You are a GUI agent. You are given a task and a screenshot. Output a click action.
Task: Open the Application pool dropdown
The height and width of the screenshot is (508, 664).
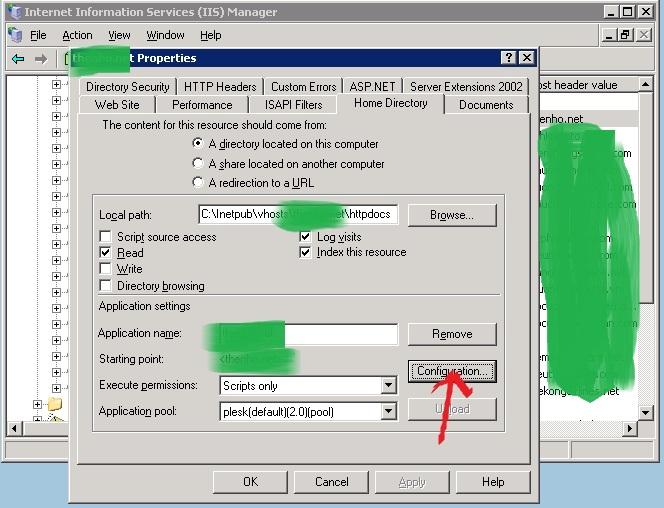[388, 411]
